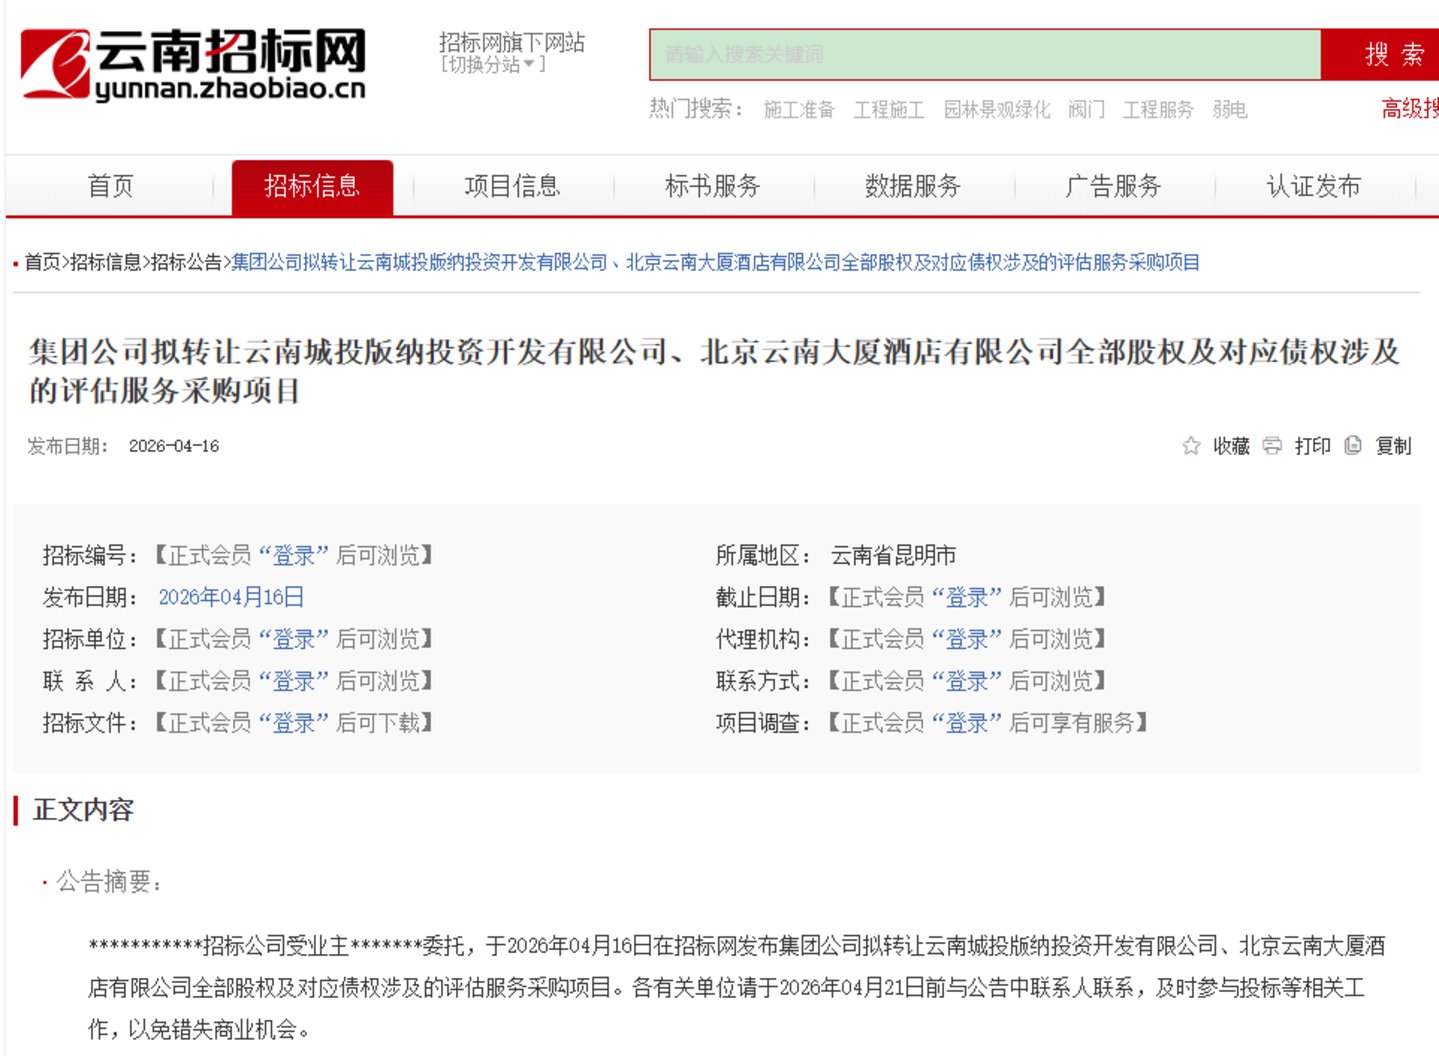Select hot search term 施工准备
The image size is (1439, 1056).
[799, 110]
